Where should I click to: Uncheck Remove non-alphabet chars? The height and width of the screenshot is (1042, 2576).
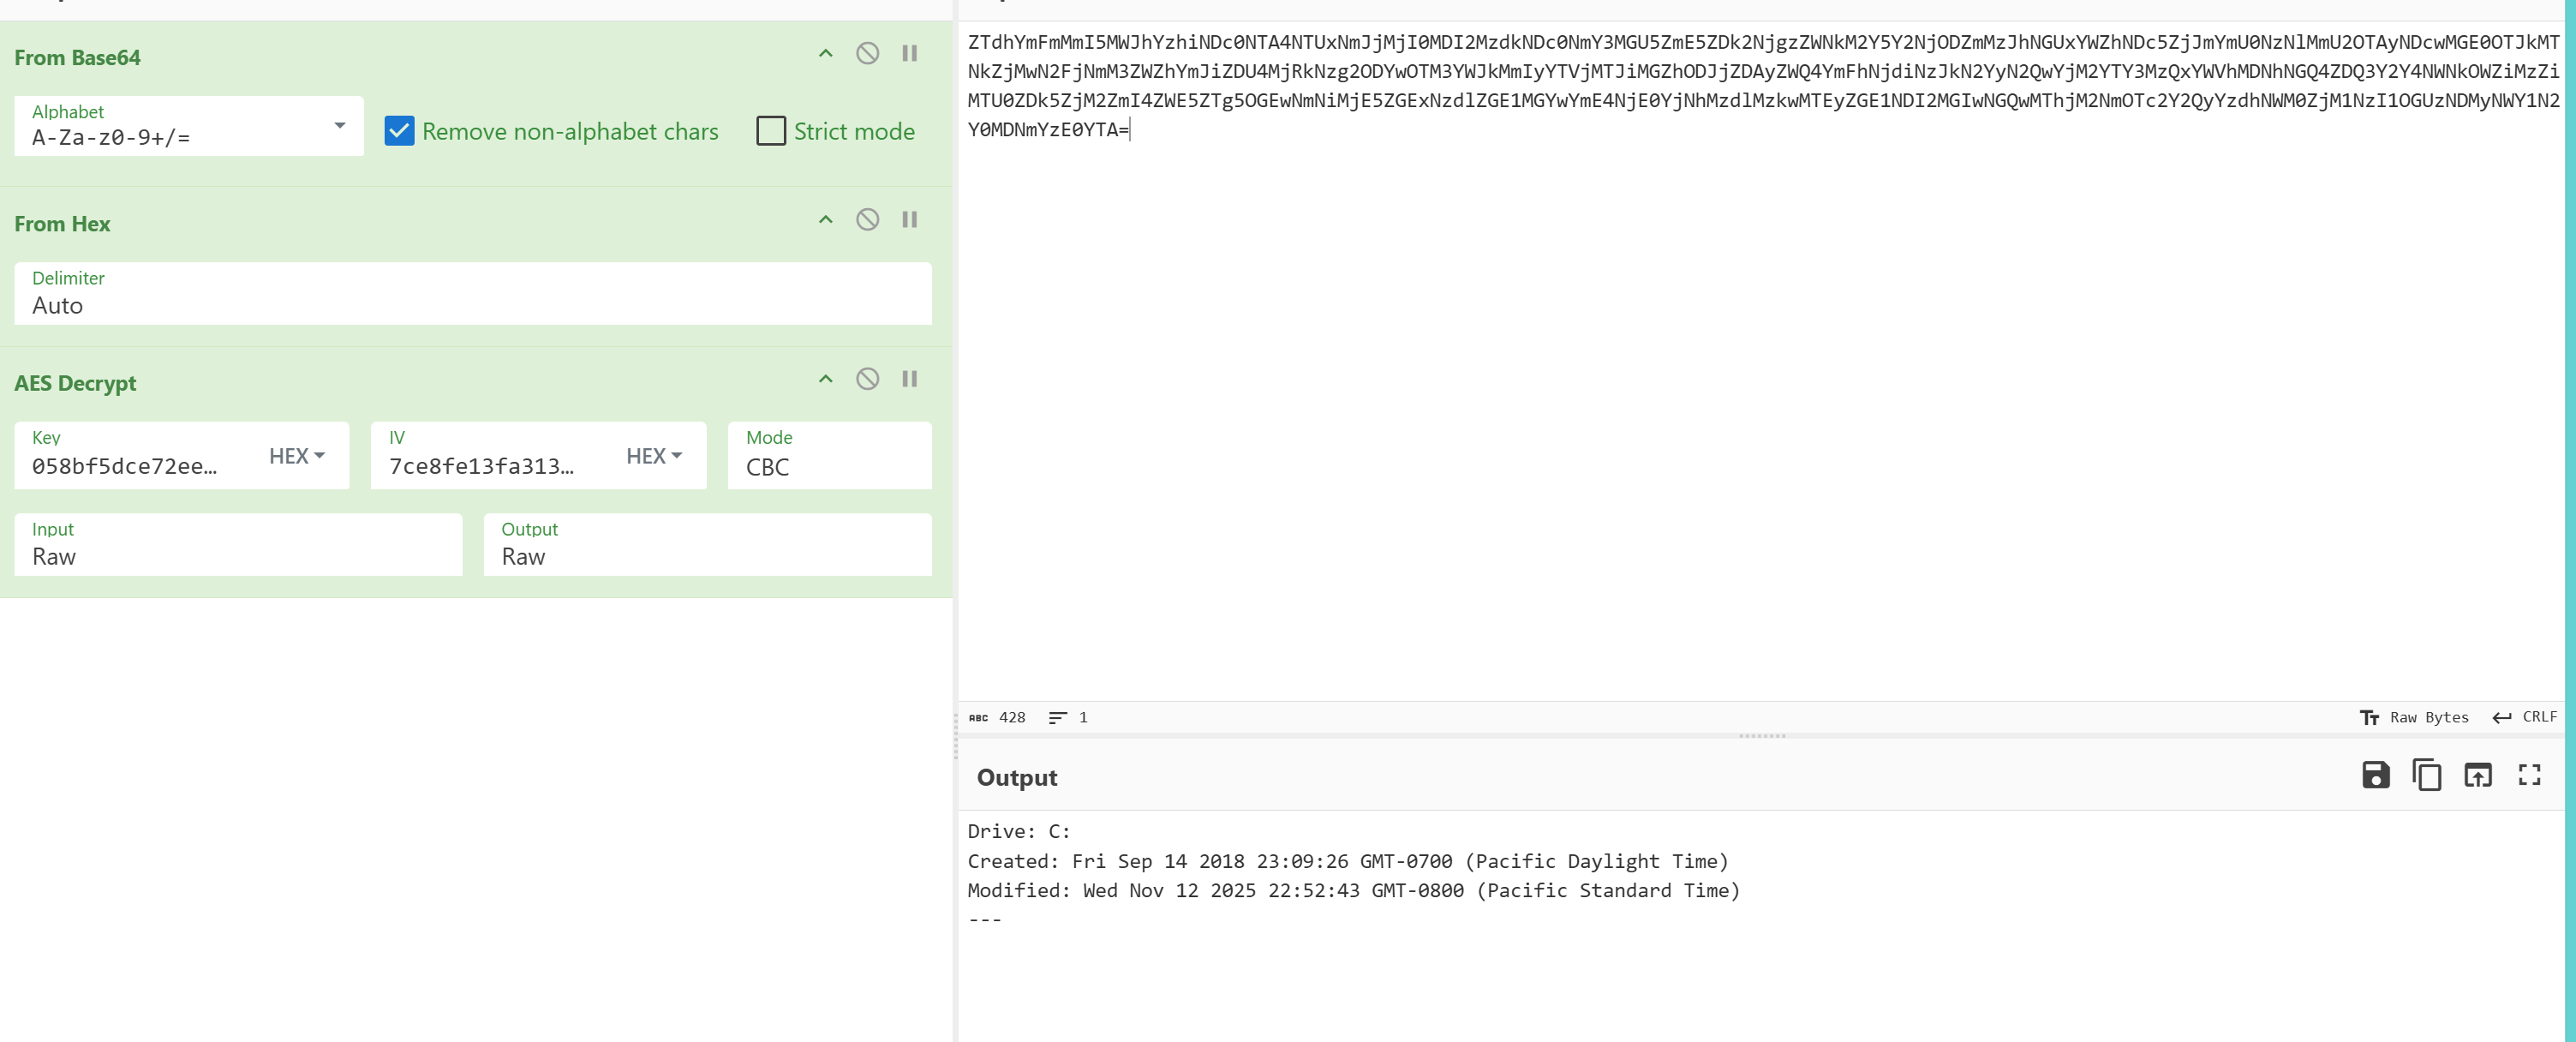coord(399,131)
